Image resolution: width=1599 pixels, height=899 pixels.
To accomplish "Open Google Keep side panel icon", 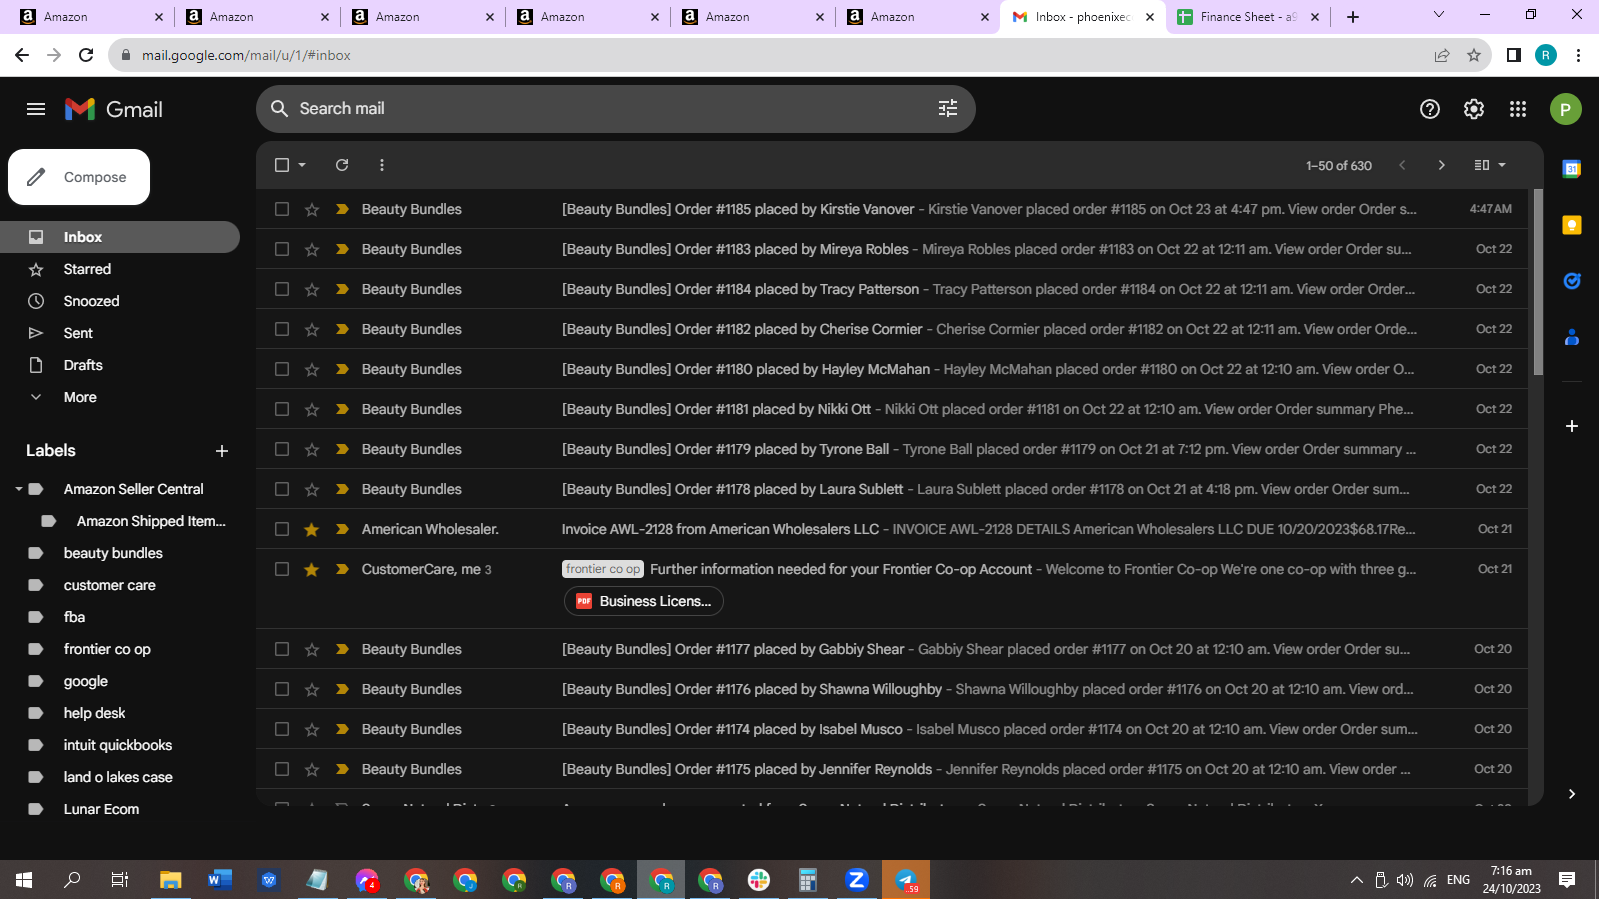I will pos(1572,225).
